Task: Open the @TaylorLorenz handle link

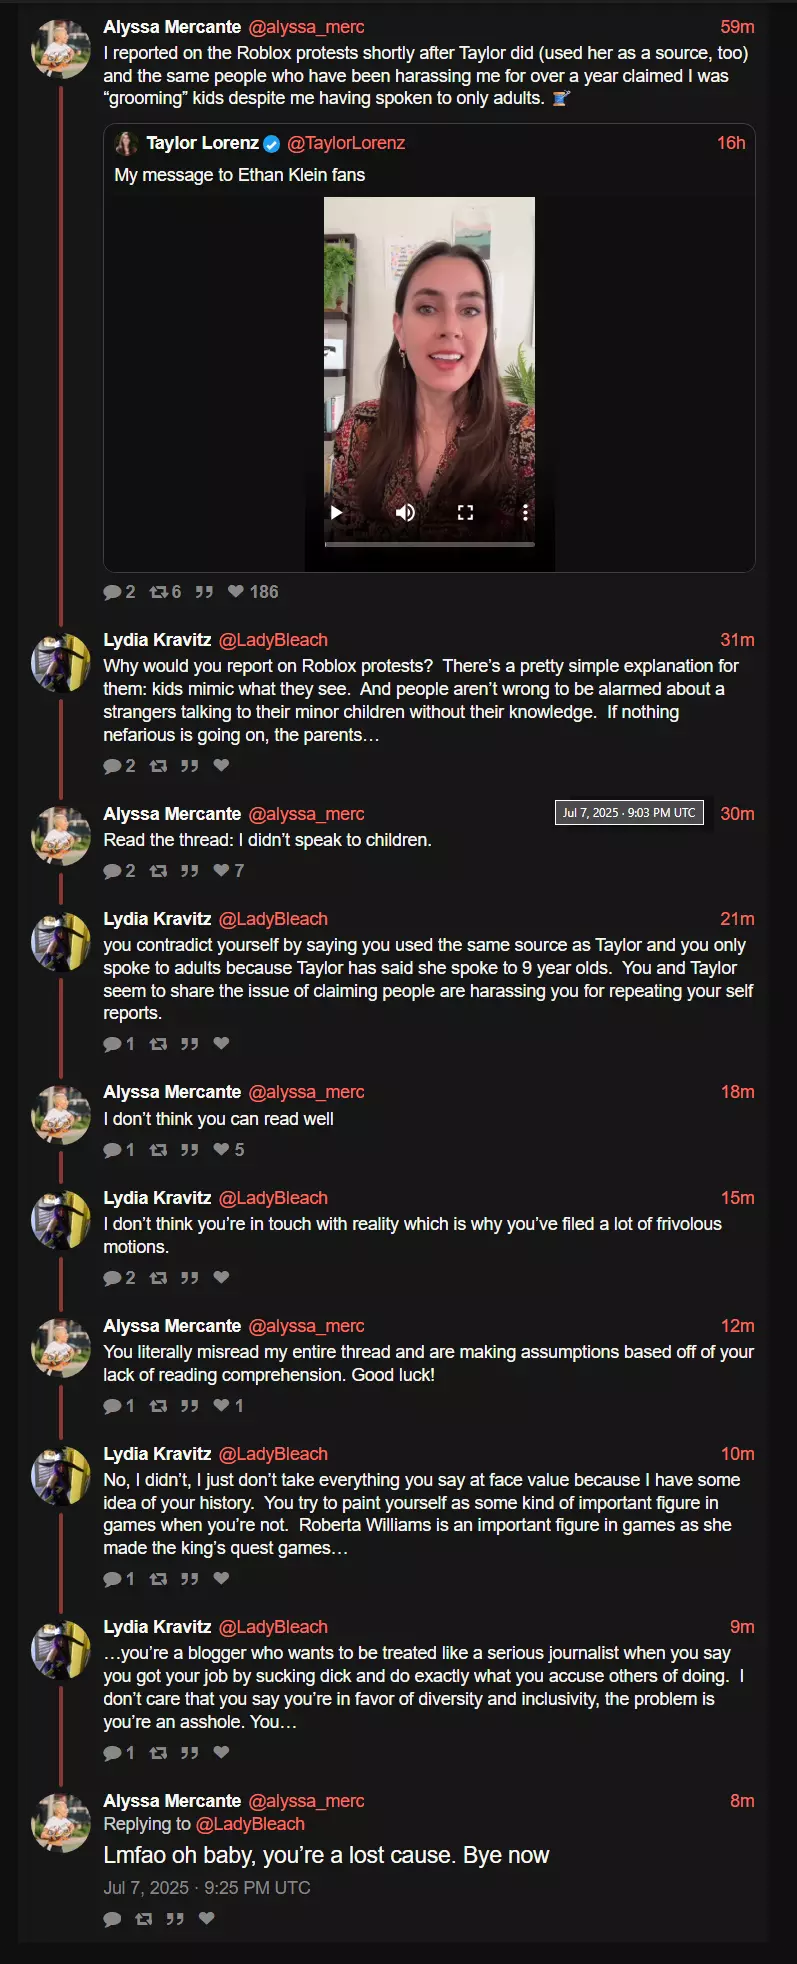Action: [346, 143]
